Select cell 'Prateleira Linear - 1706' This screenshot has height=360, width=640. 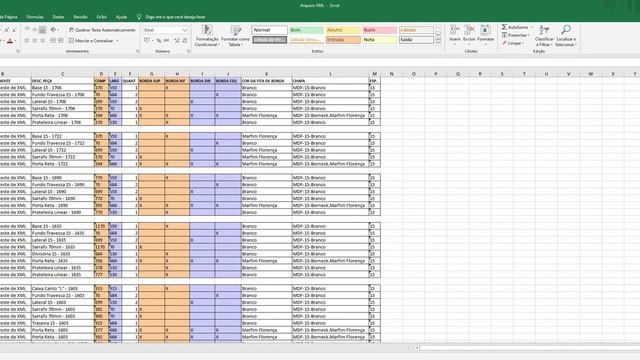[62, 122]
